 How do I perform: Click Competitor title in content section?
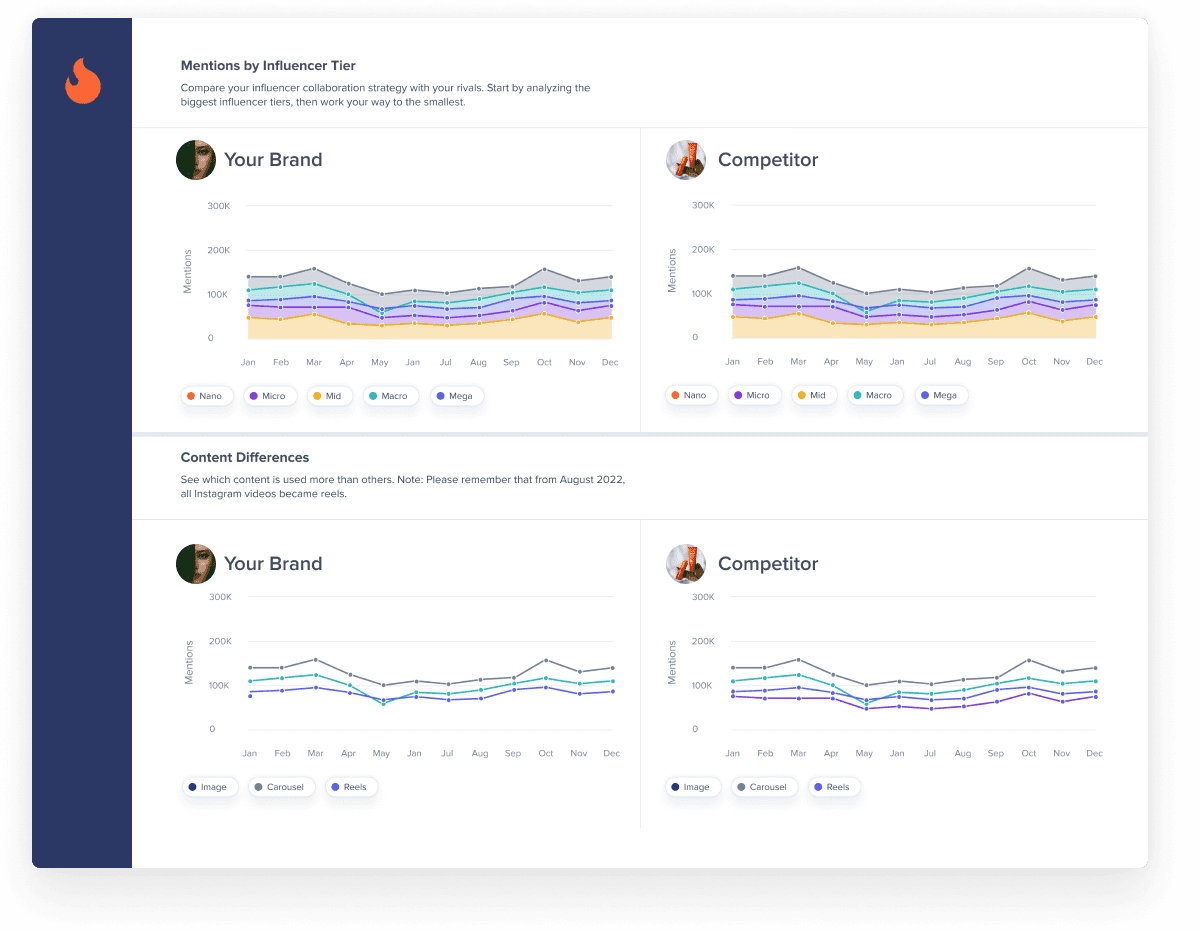pyautogui.click(x=768, y=564)
